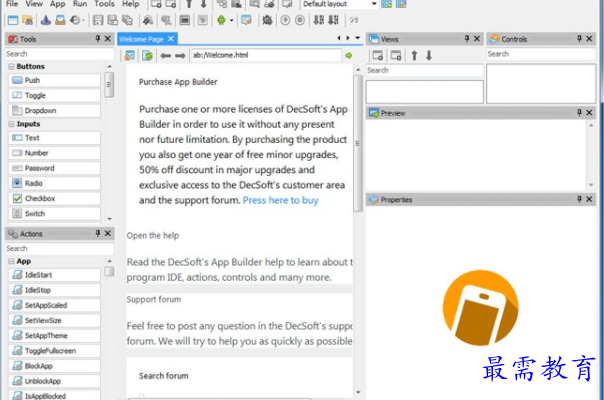Click the New app window icon in the toolbar

pyautogui.click(x=13, y=20)
